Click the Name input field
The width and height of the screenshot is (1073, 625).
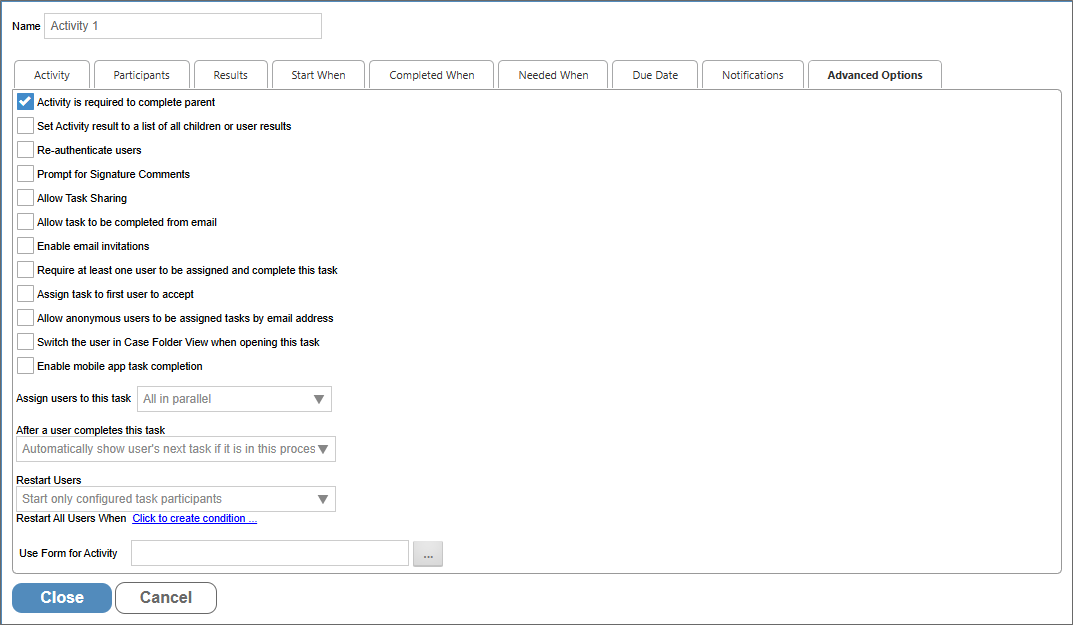tap(183, 26)
